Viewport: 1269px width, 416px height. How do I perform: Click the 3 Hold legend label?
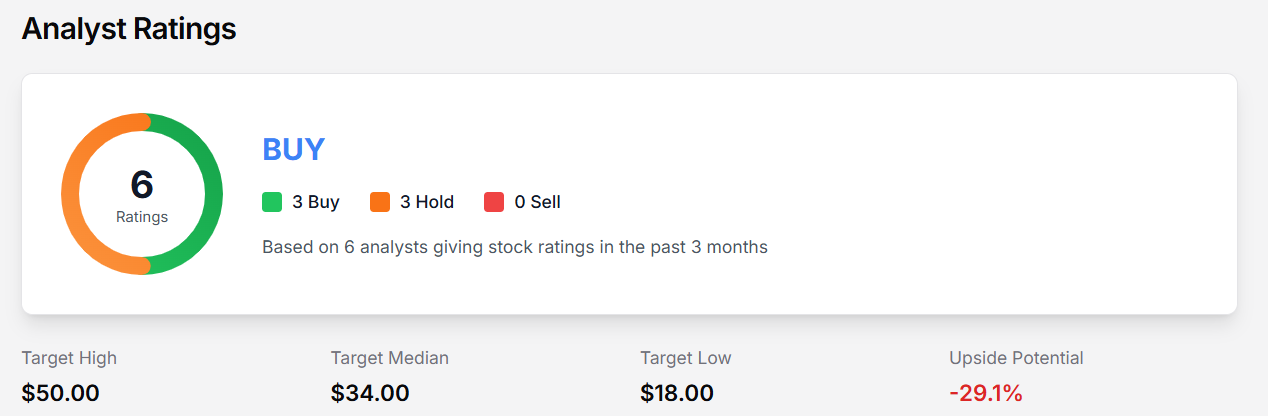(427, 202)
